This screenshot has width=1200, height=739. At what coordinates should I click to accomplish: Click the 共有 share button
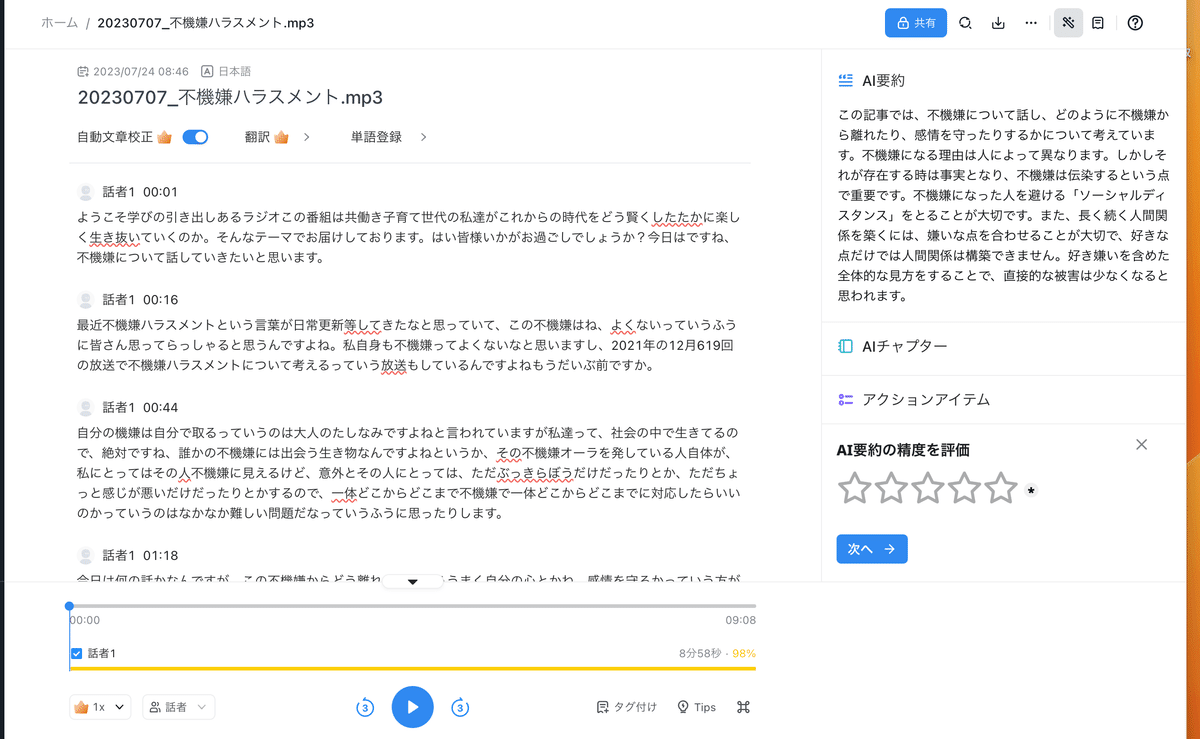915,23
